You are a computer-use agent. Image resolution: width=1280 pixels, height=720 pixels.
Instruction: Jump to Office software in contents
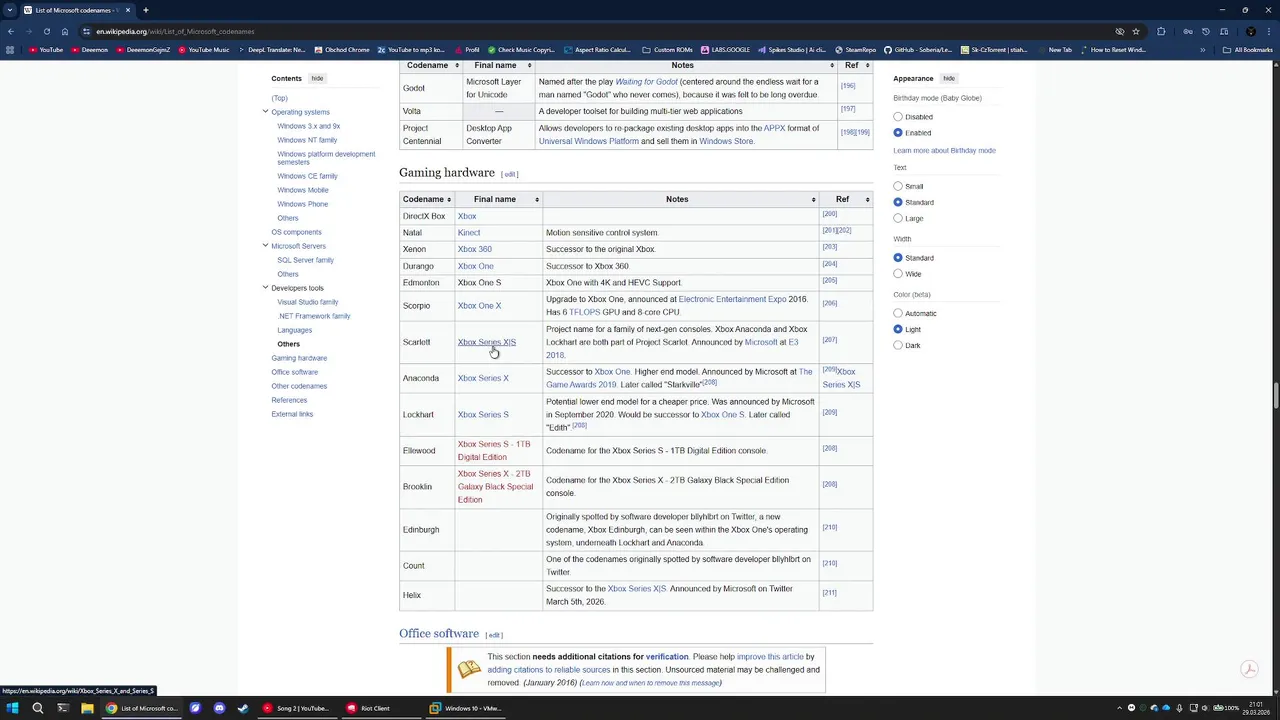click(294, 372)
